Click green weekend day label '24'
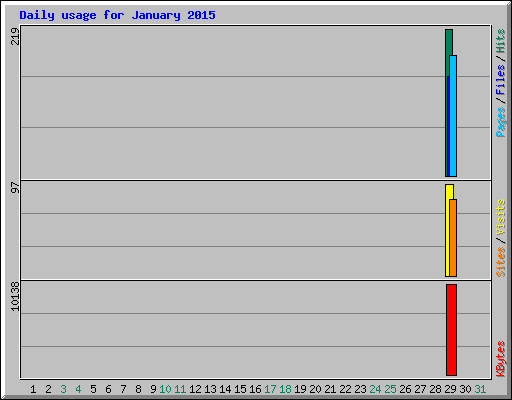 [x=375, y=389]
